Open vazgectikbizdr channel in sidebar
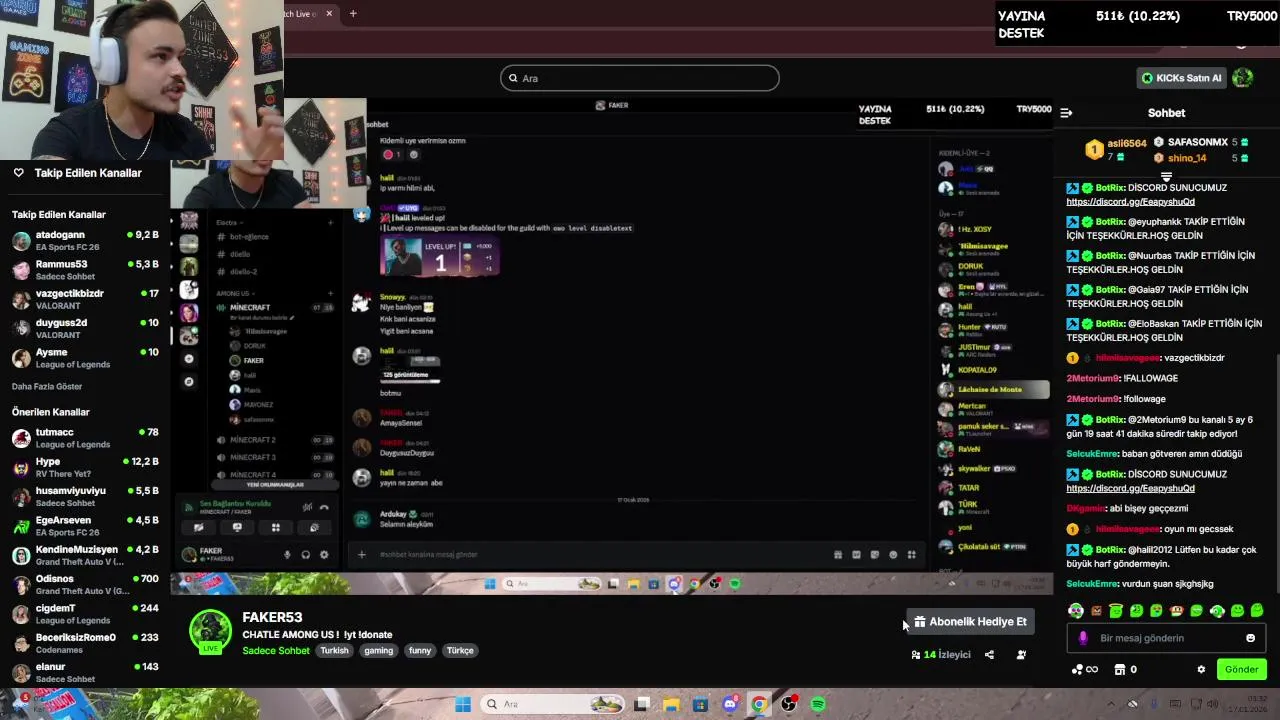The image size is (1280, 720). (x=85, y=299)
